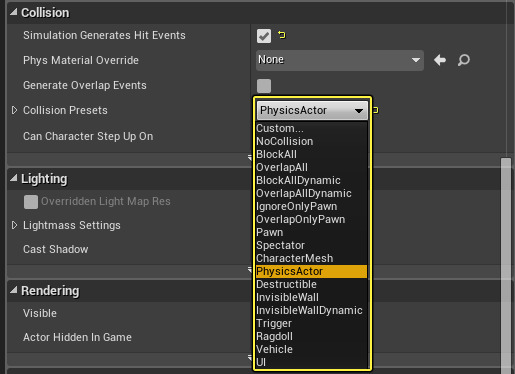Viewport: 515px width, 374px height.
Task: Open Phys Material Override None dropdown
Action: click(340, 60)
